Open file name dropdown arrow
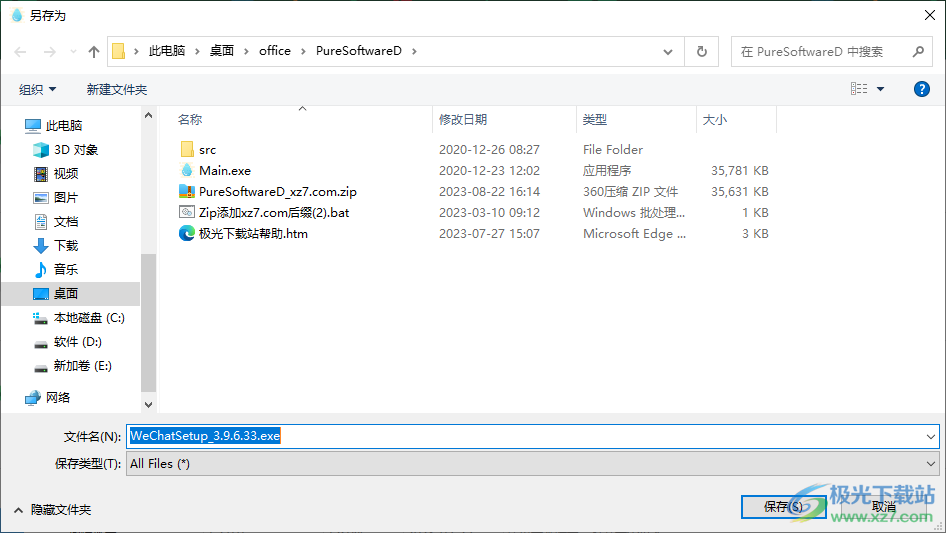The height and width of the screenshot is (533, 946). [931, 436]
